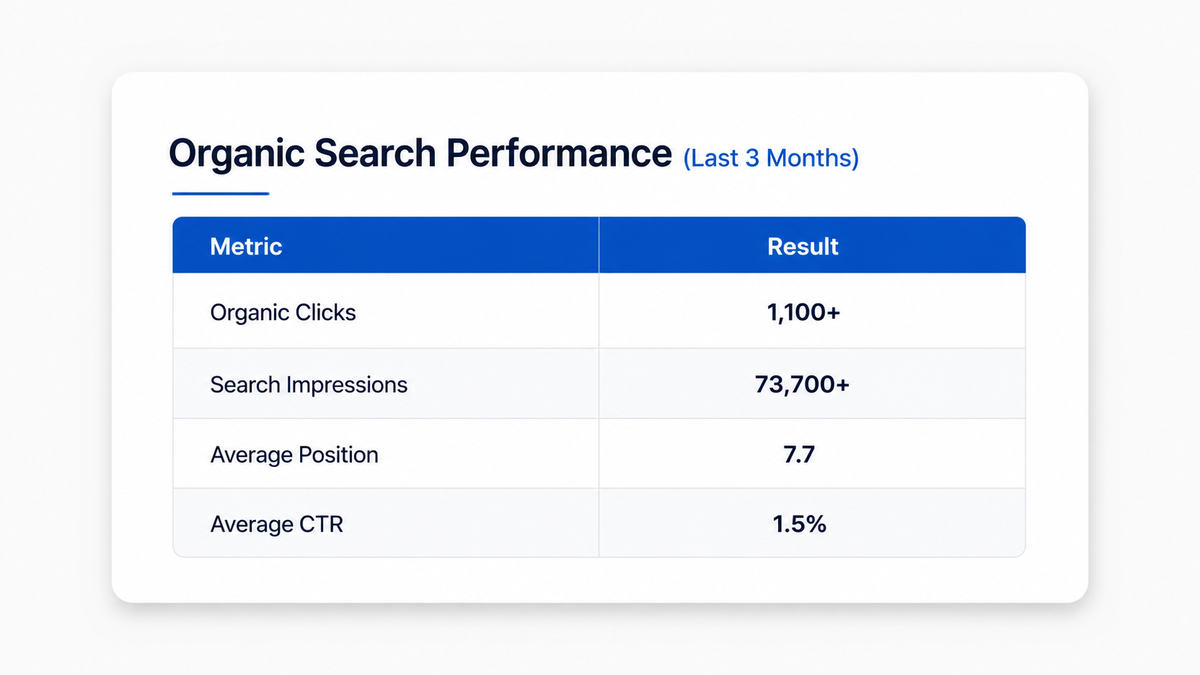
Task: Click the 1.5% CTR value
Action: (799, 523)
